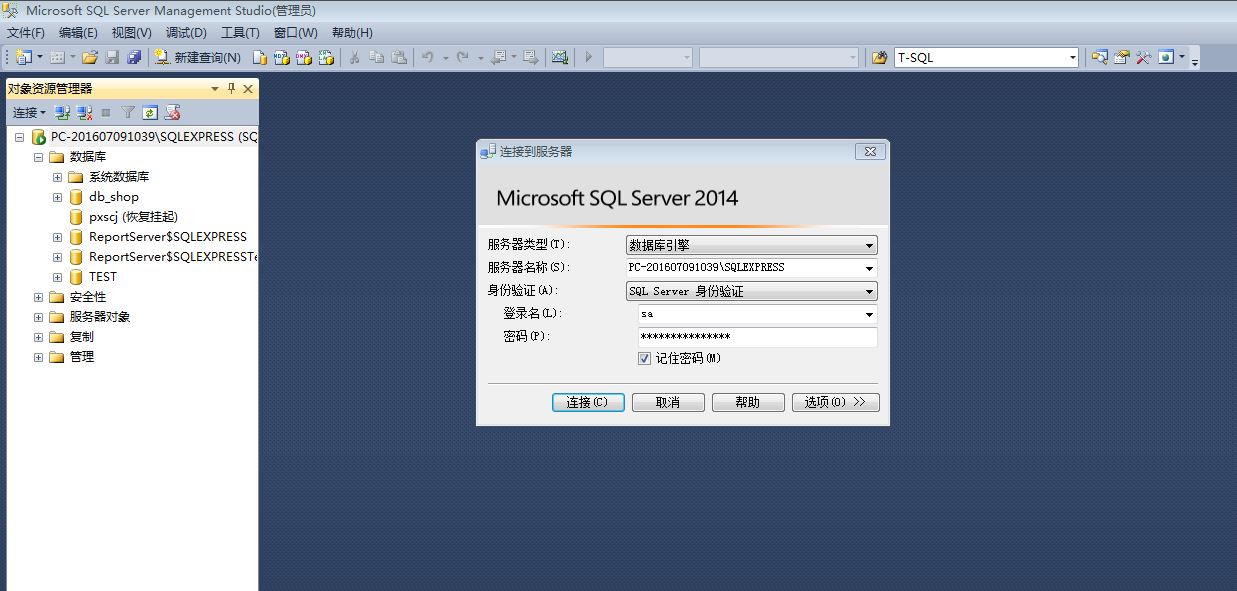The height and width of the screenshot is (591, 1237).
Task: Open the 调试(D) menu
Action: pos(186,33)
